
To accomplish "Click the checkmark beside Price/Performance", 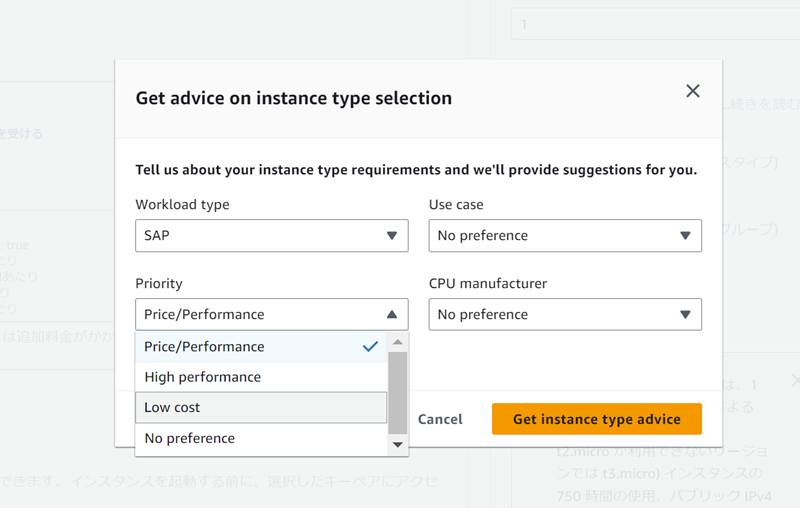I will point(370,347).
